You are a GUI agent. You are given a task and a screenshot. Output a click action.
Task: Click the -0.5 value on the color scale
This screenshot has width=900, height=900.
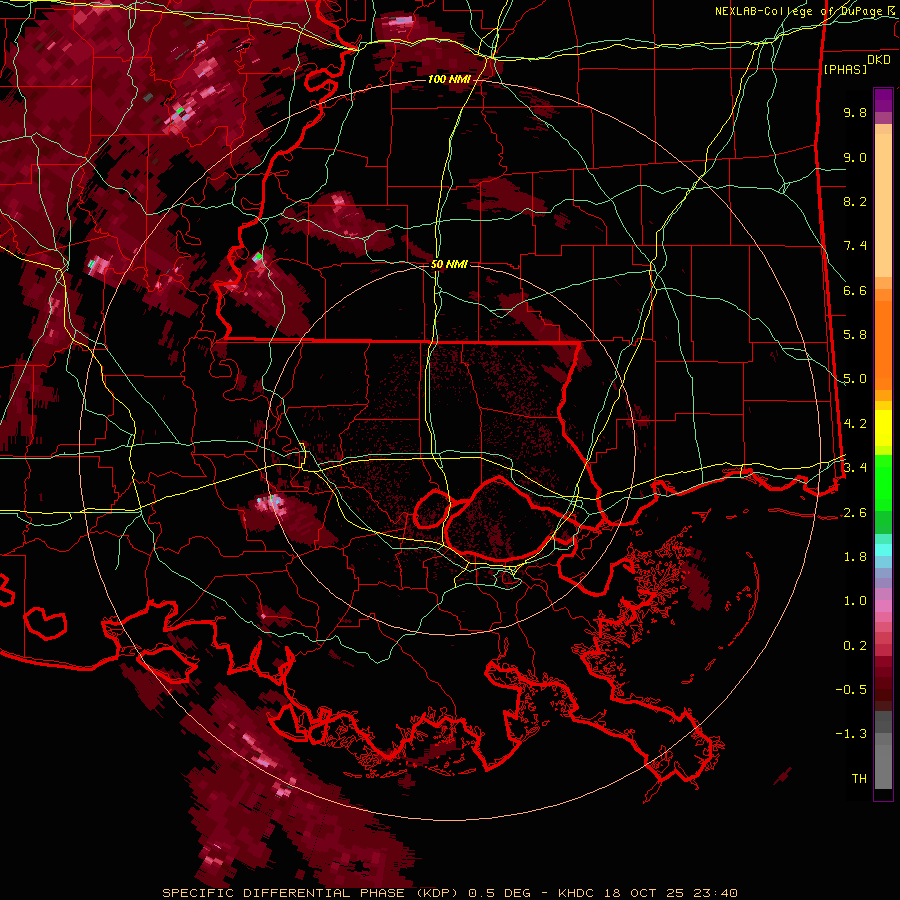tap(851, 689)
